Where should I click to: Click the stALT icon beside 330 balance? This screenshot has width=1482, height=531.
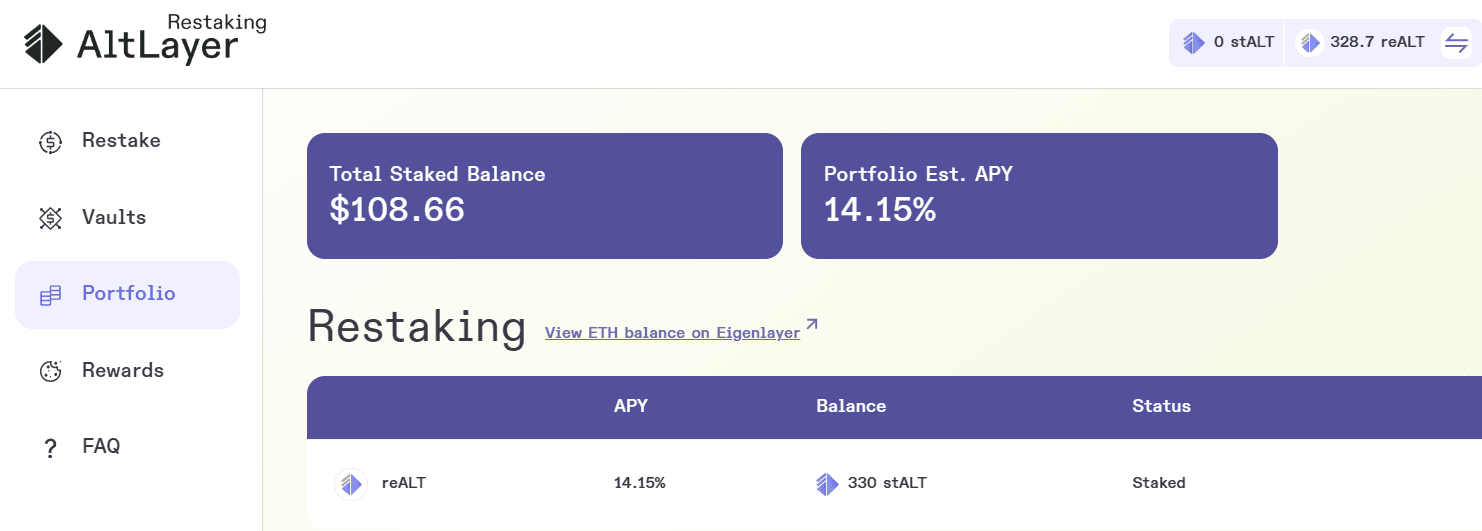tap(827, 484)
